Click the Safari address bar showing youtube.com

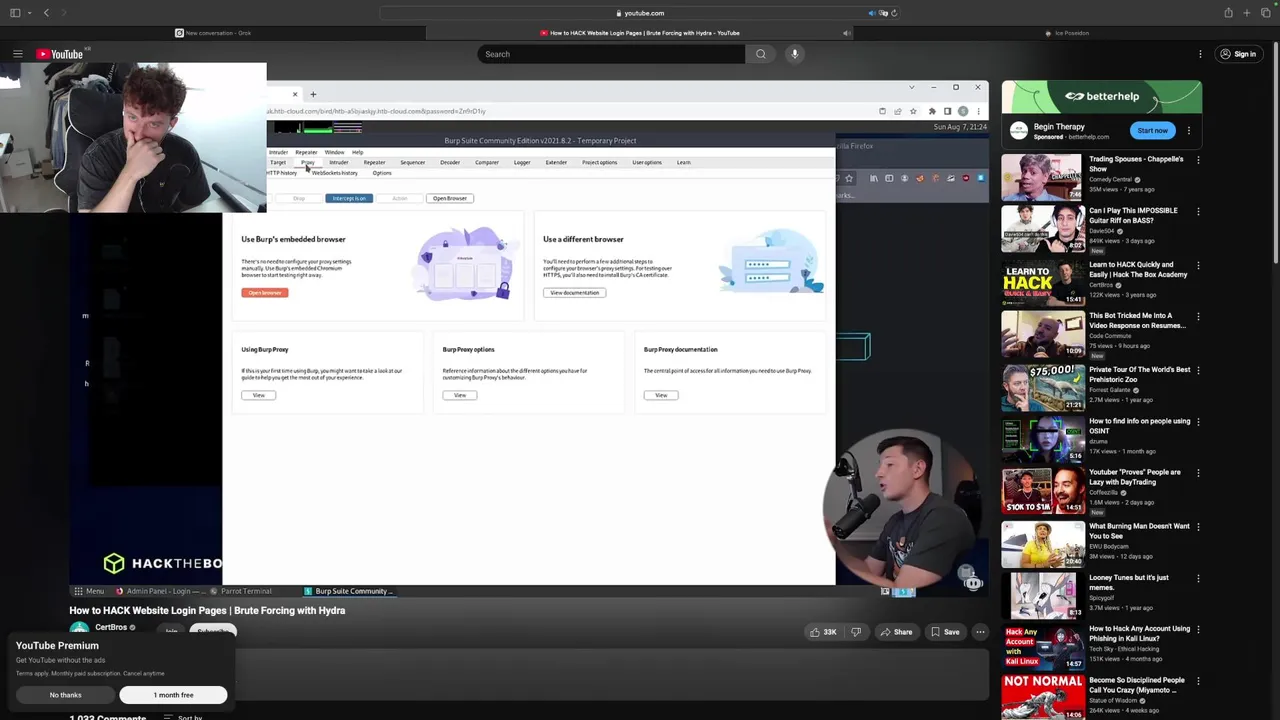pyautogui.click(x=640, y=13)
